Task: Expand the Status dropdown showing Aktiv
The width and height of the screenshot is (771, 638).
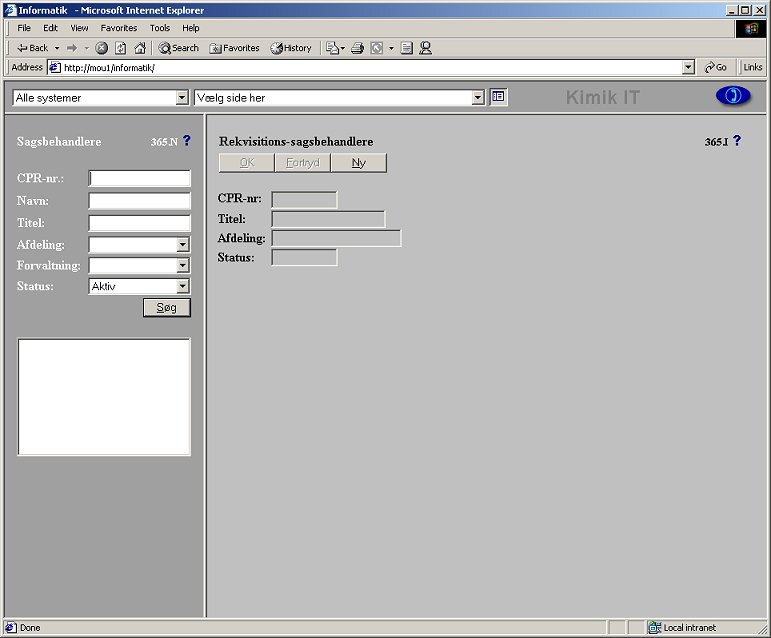Action: [x=182, y=286]
